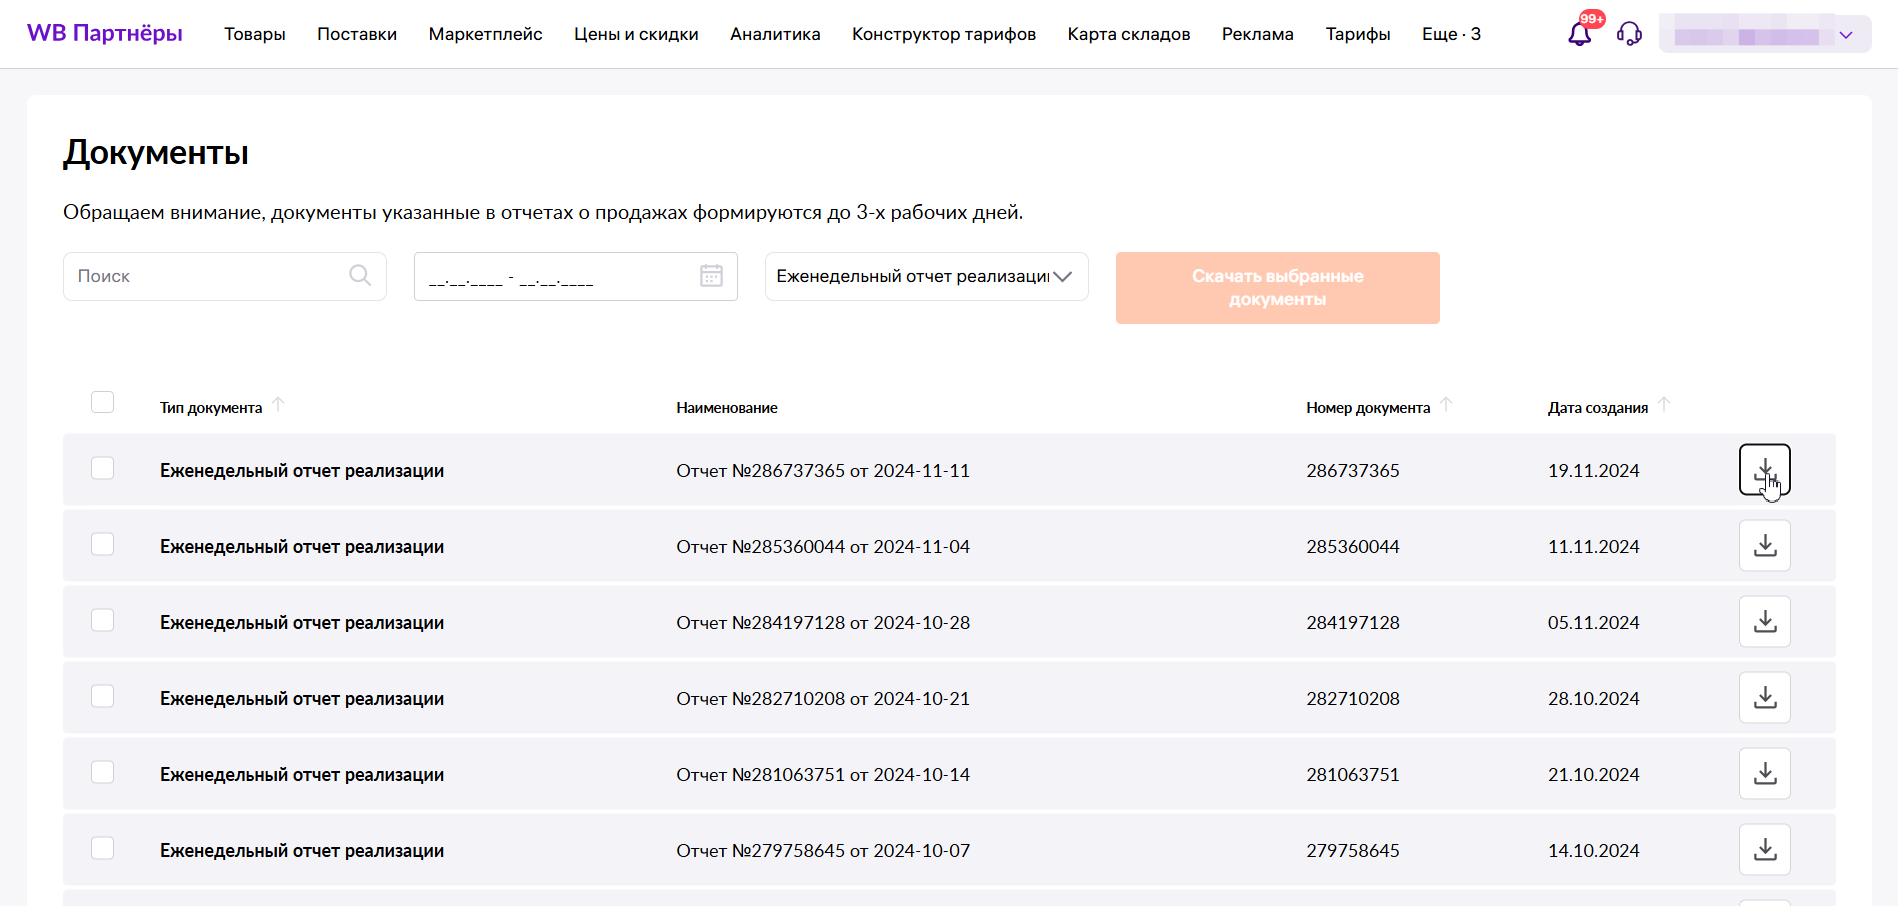The height and width of the screenshot is (906, 1898).
Task: Click the Наименование column header
Action: [727, 408]
